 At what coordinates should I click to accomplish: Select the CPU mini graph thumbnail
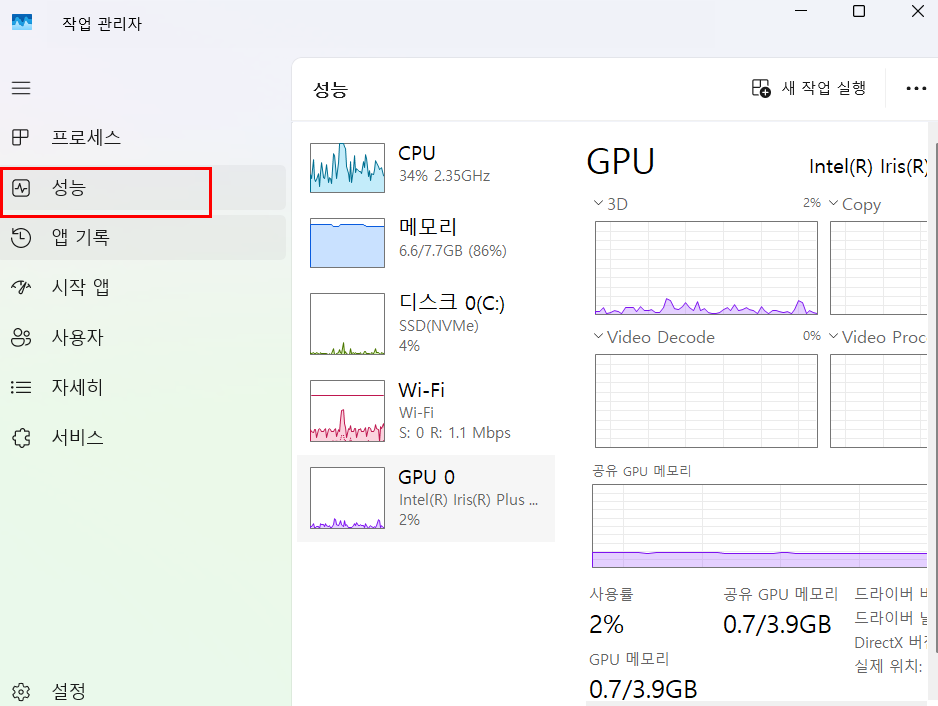pos(347,168)
